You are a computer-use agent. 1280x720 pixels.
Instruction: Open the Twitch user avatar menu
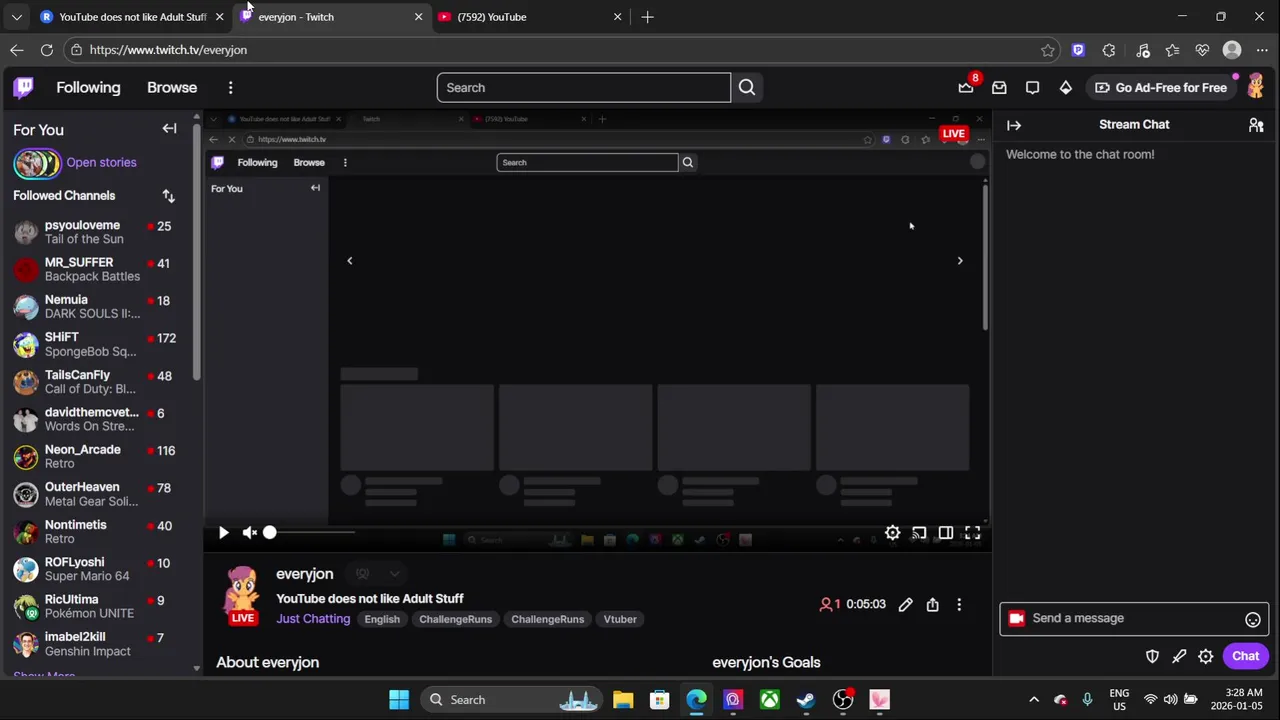pyautogui.click(x=1255, y=87)
